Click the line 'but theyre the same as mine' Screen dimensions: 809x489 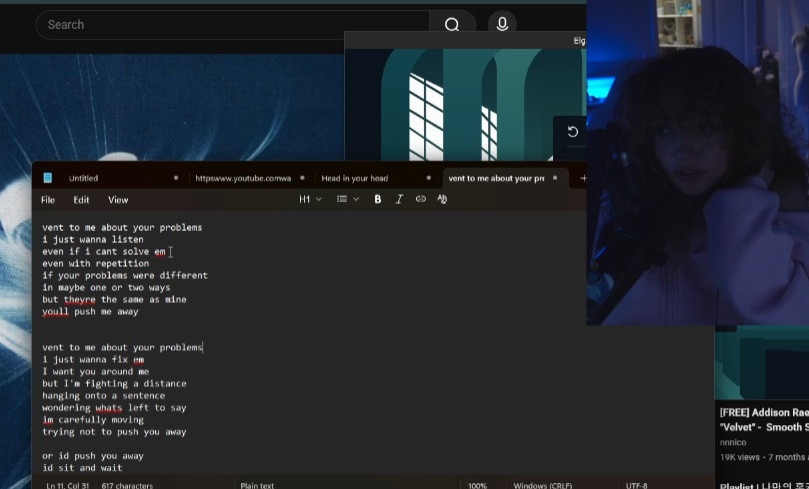point(114,299)
